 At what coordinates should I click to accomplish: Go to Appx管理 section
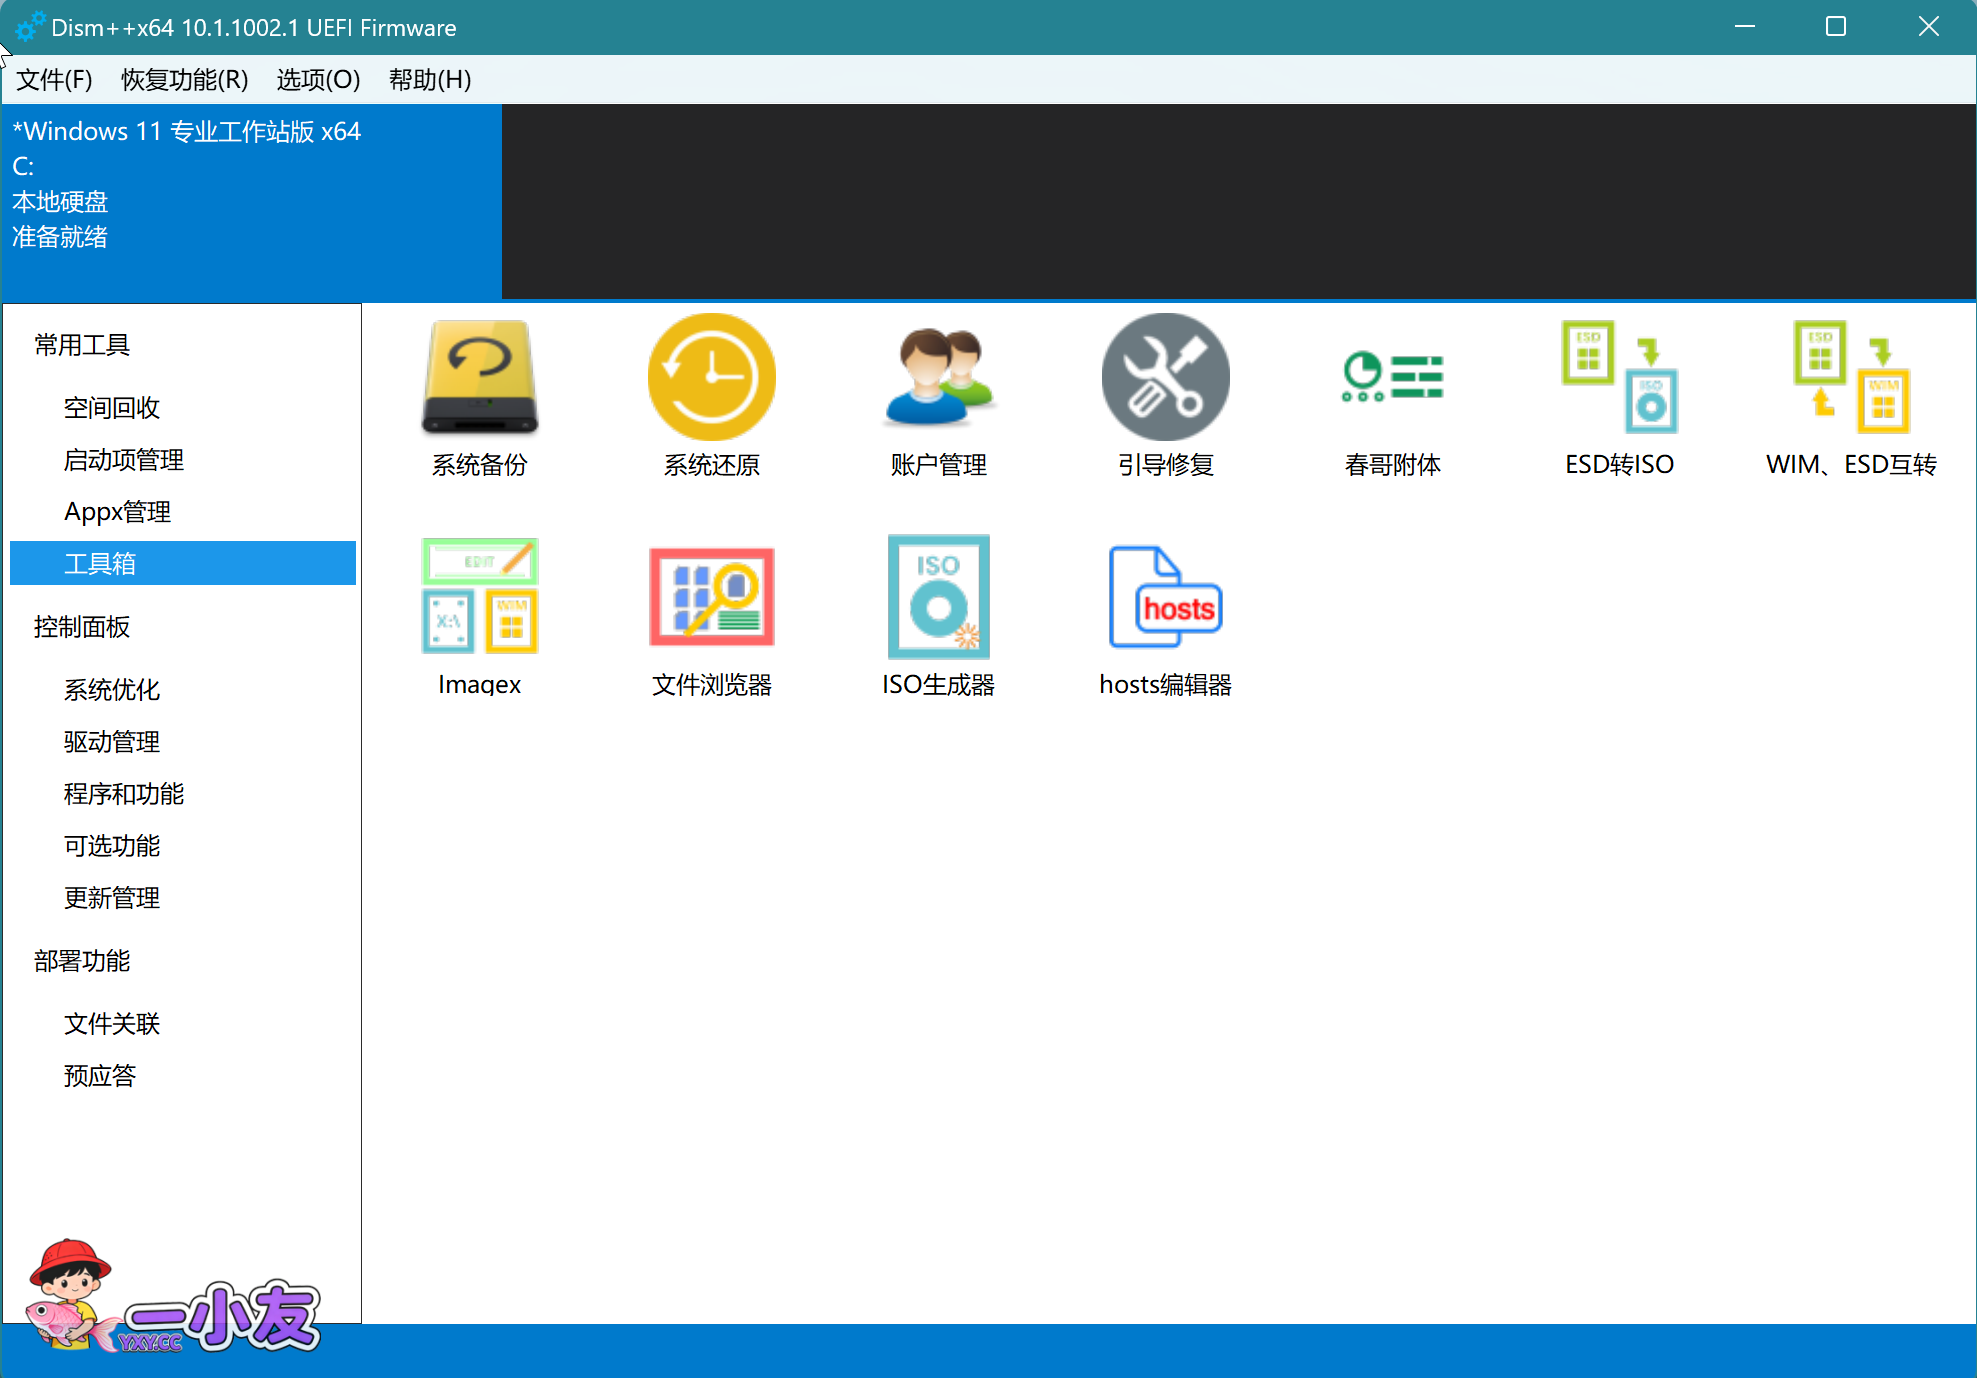(117, 511)
